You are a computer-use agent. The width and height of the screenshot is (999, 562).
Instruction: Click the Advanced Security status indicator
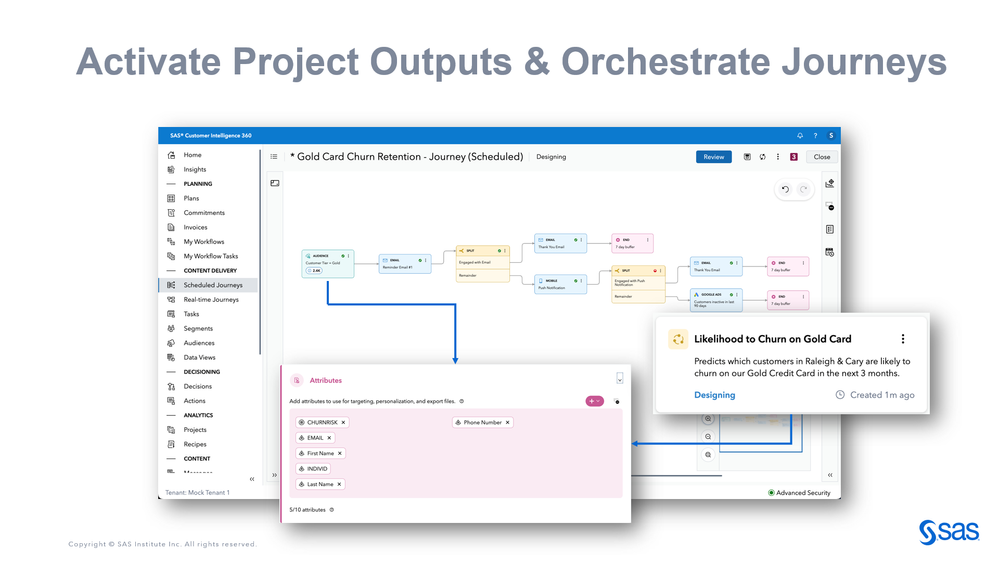tap(799, 493)
